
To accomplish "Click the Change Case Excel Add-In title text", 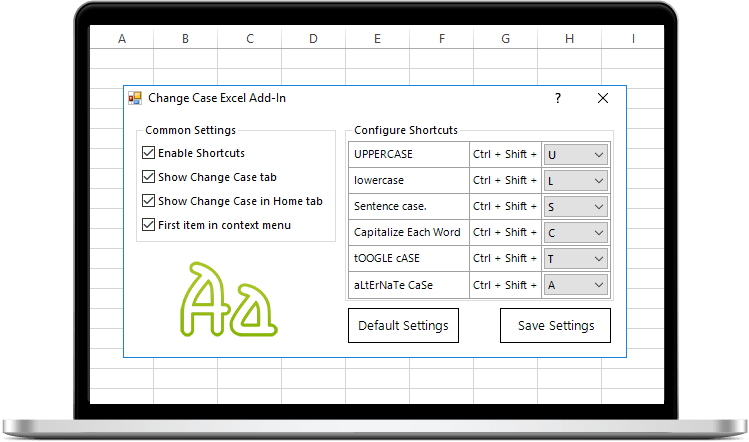I will coord(217,98).
